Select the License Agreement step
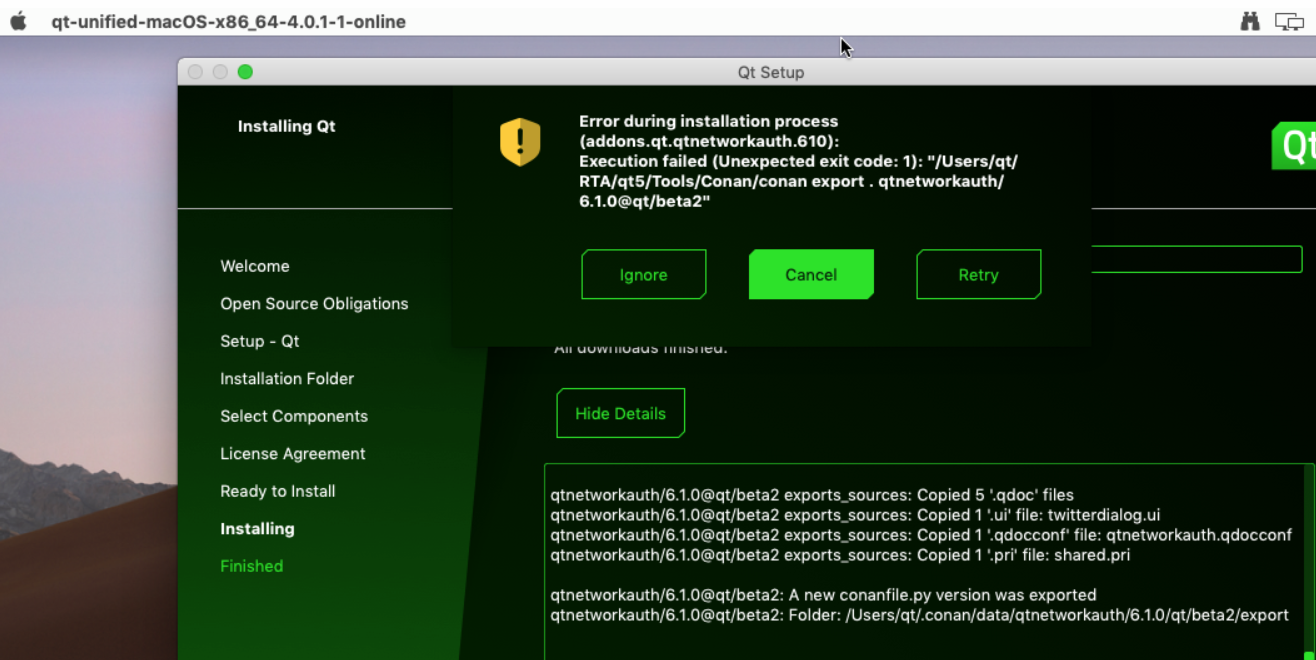The height and width of the screenshot is (660, 1316). (293, 454)
